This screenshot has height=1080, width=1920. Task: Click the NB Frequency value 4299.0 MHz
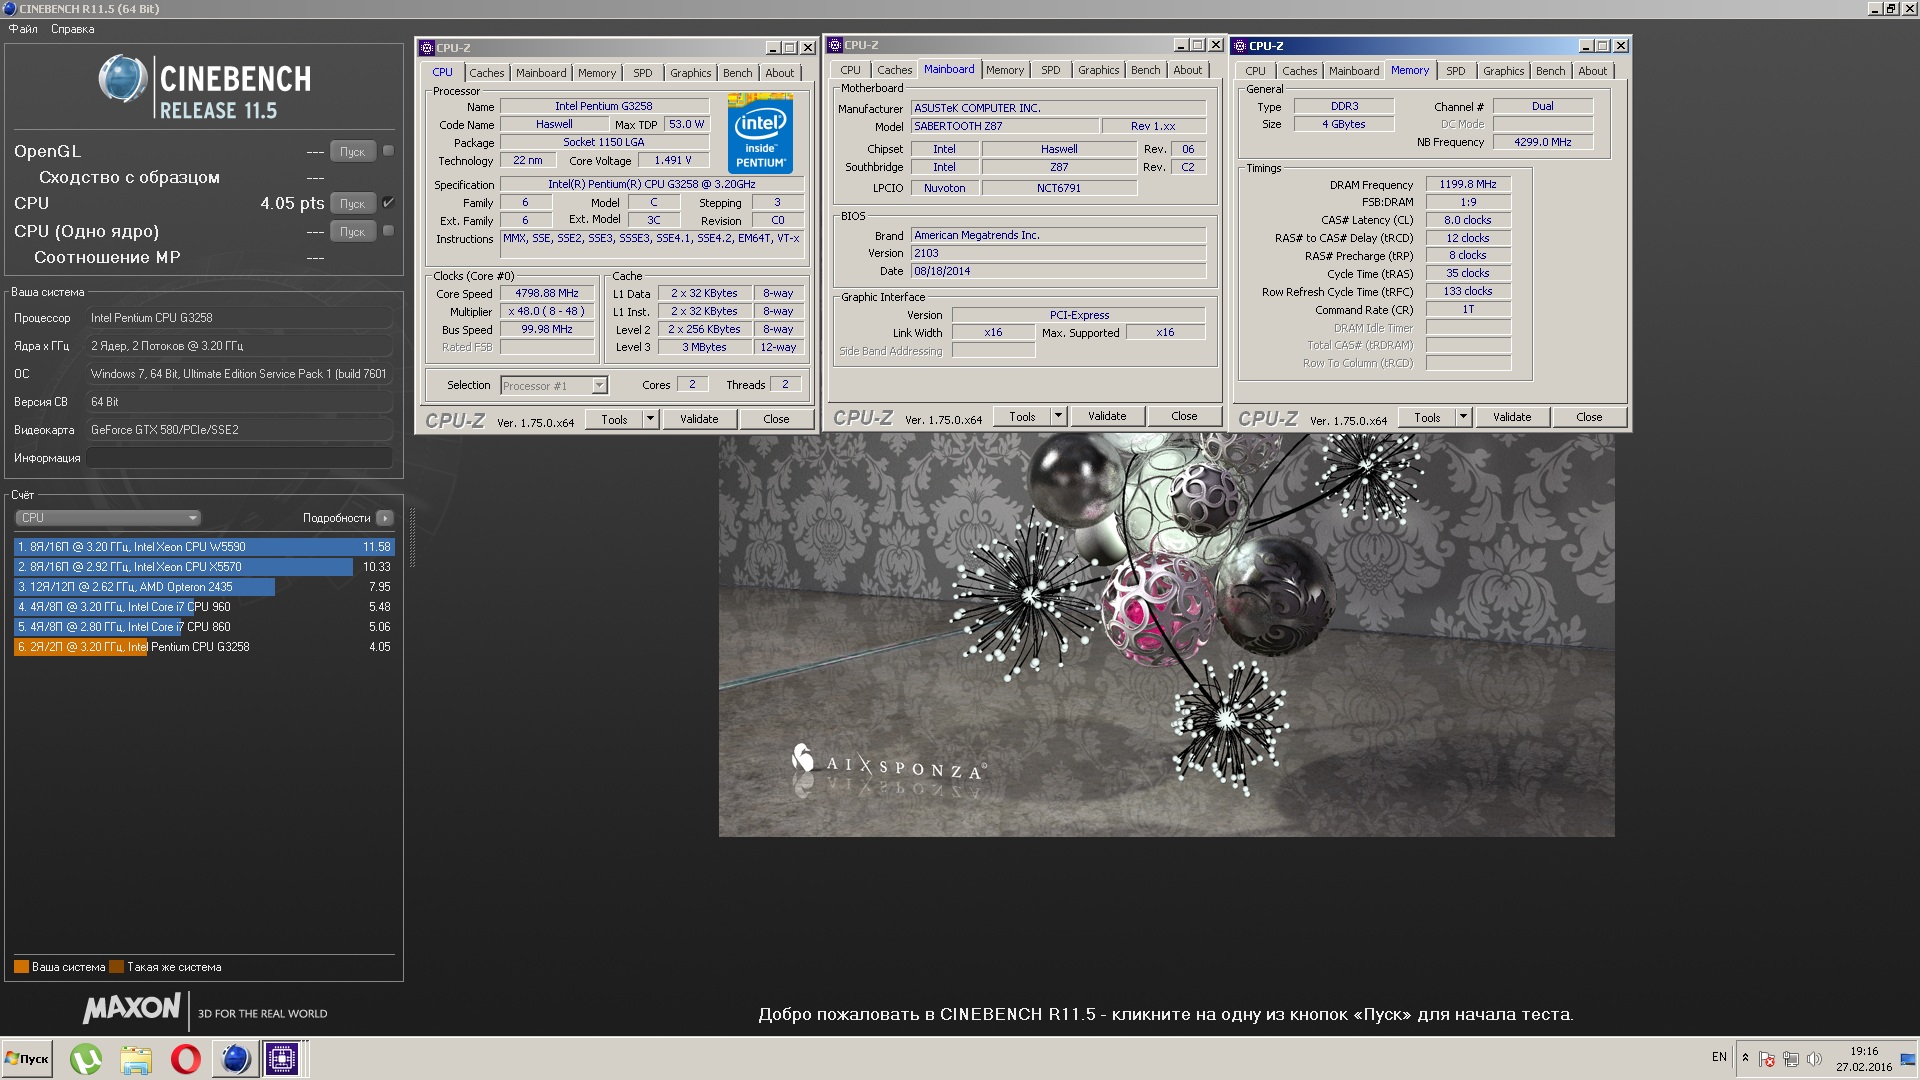[x=1542, y=142]
